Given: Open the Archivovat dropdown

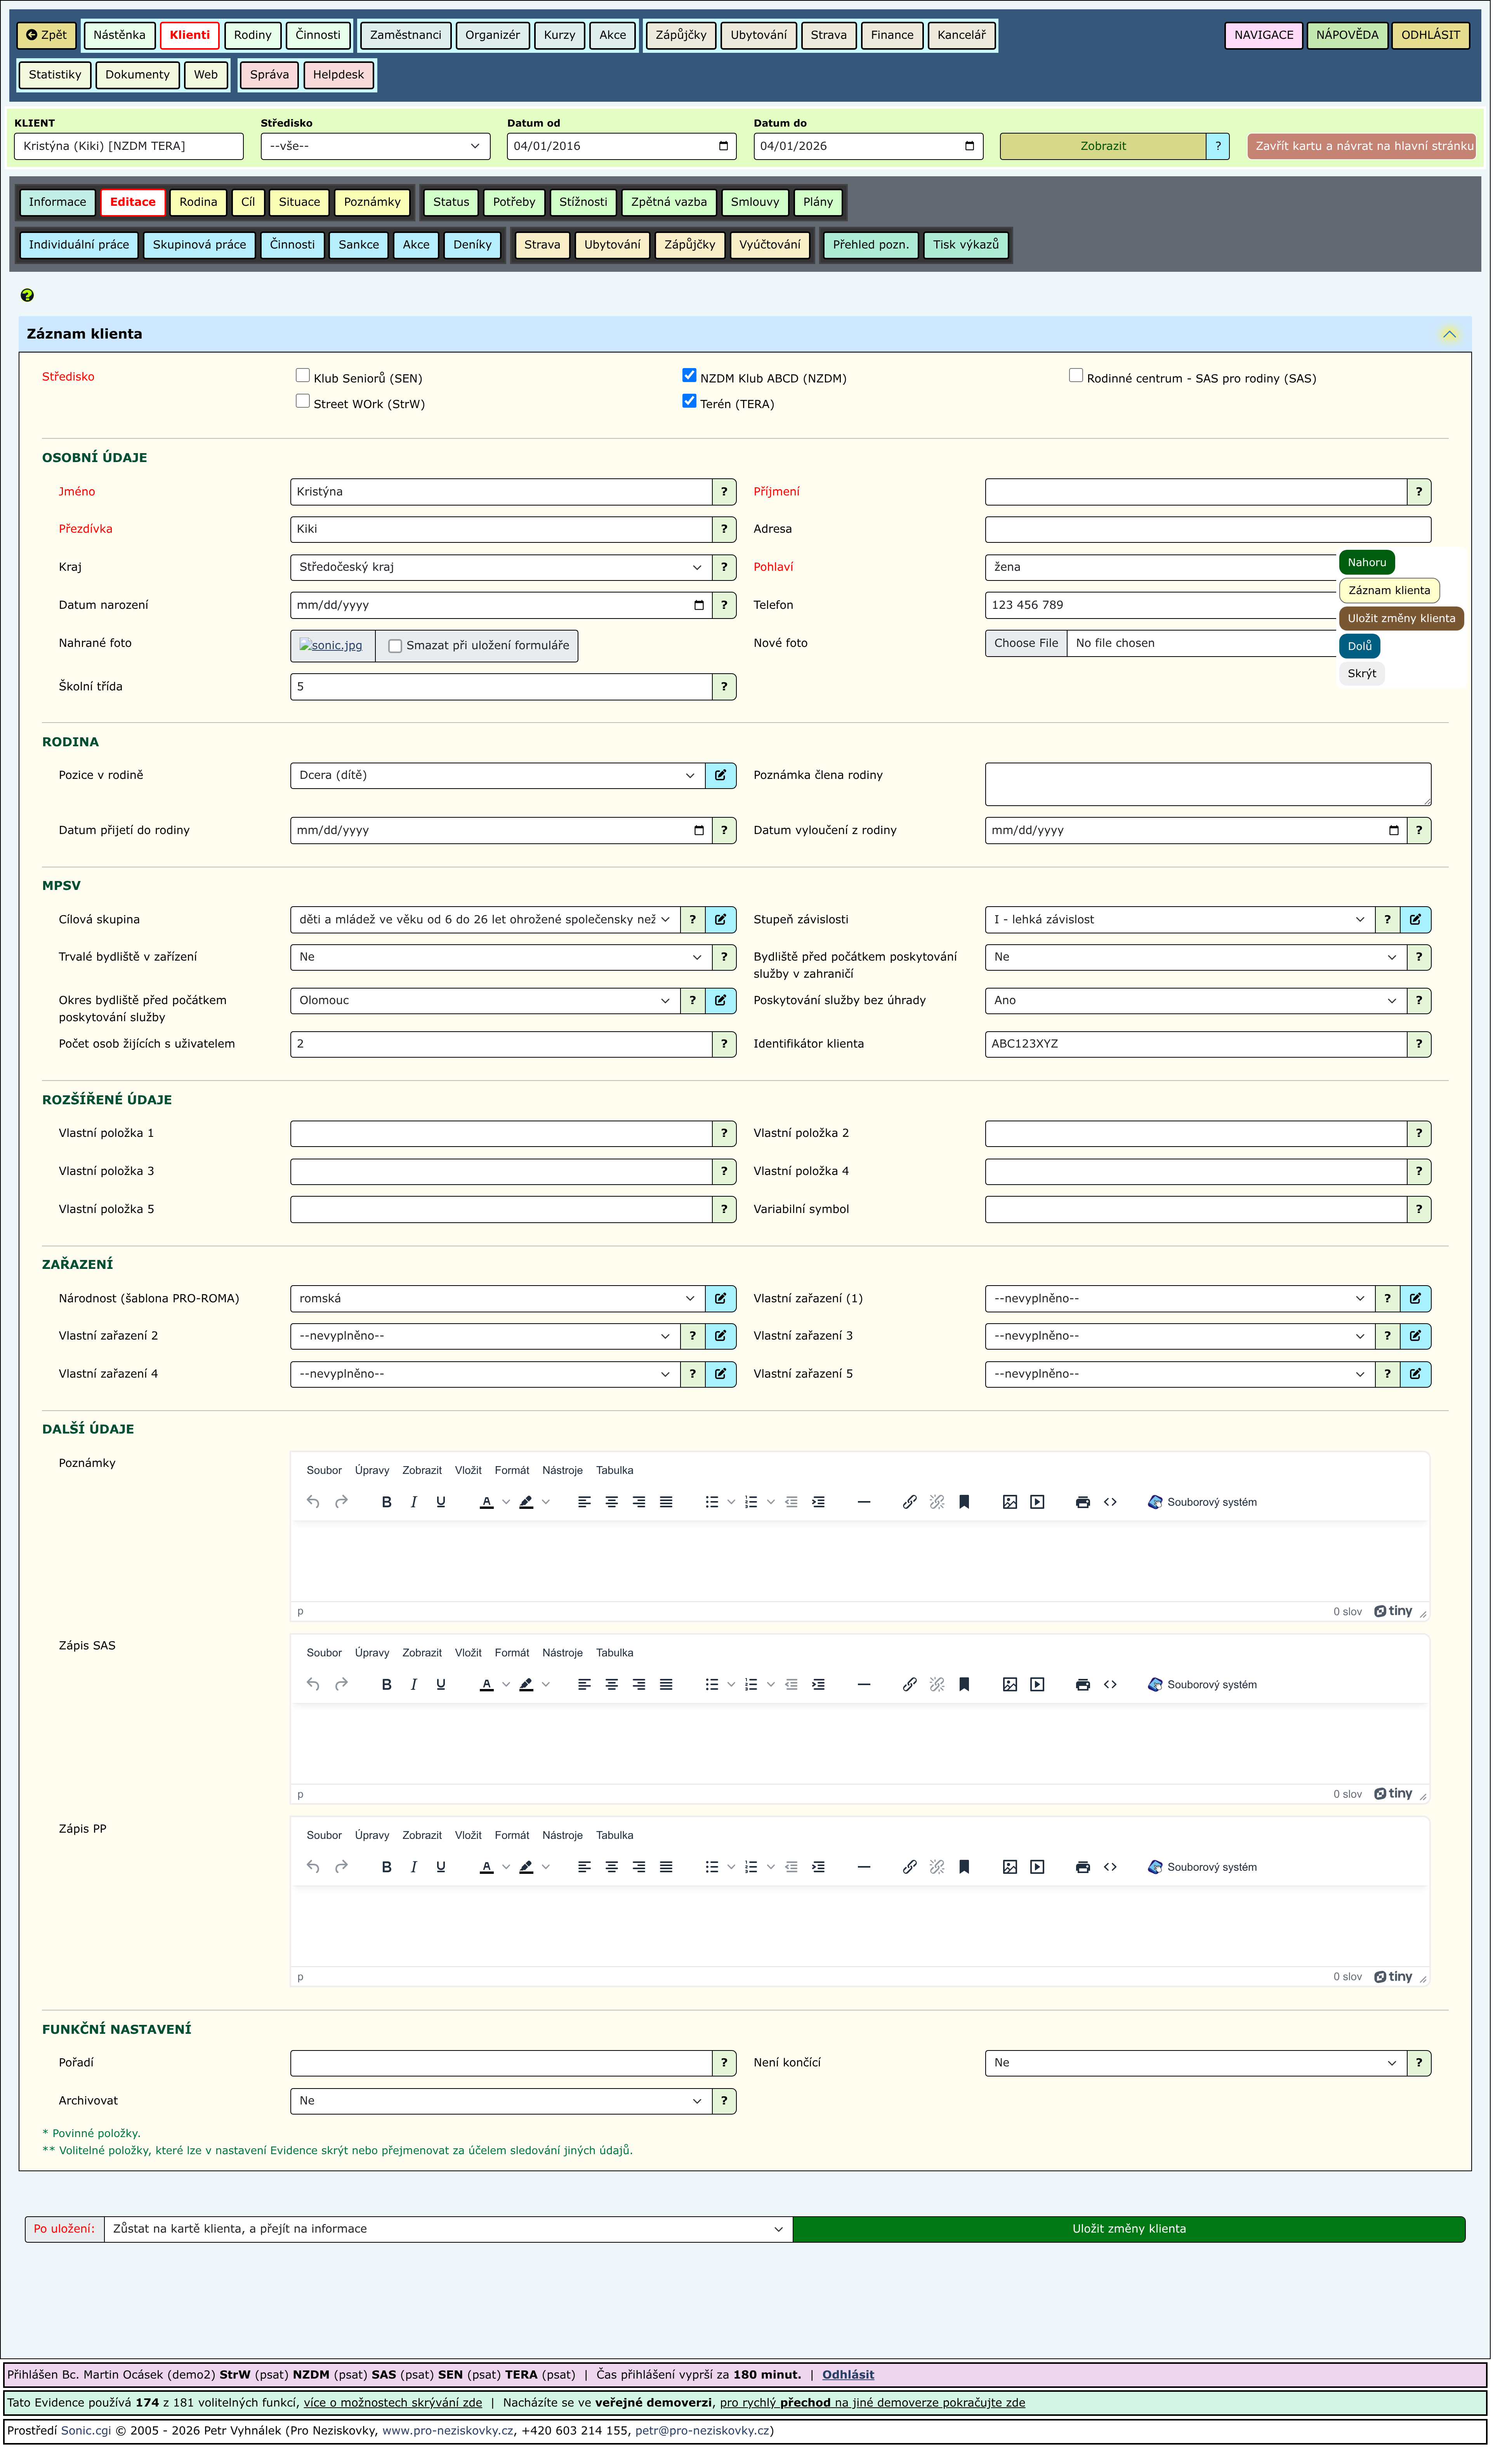Looking at the screenshot, I should (x=501, y=2101).
